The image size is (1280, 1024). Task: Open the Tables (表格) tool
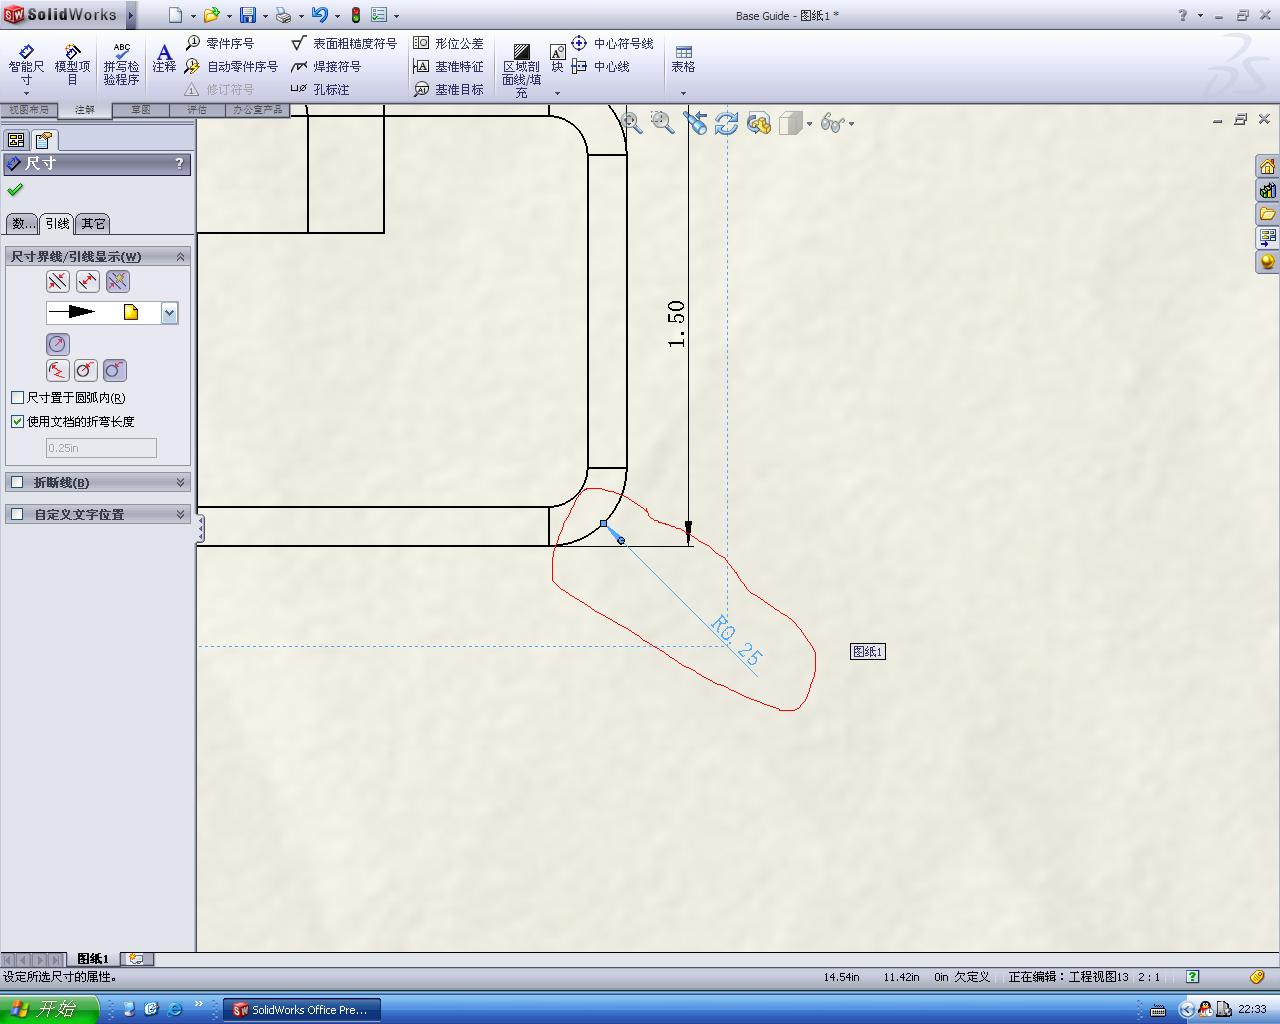683,59
